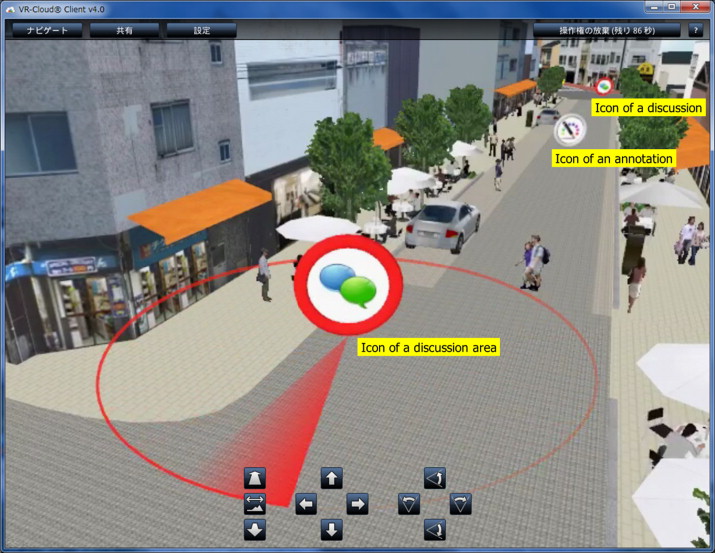Click the move forward arrow button

(x=332, y=478)
